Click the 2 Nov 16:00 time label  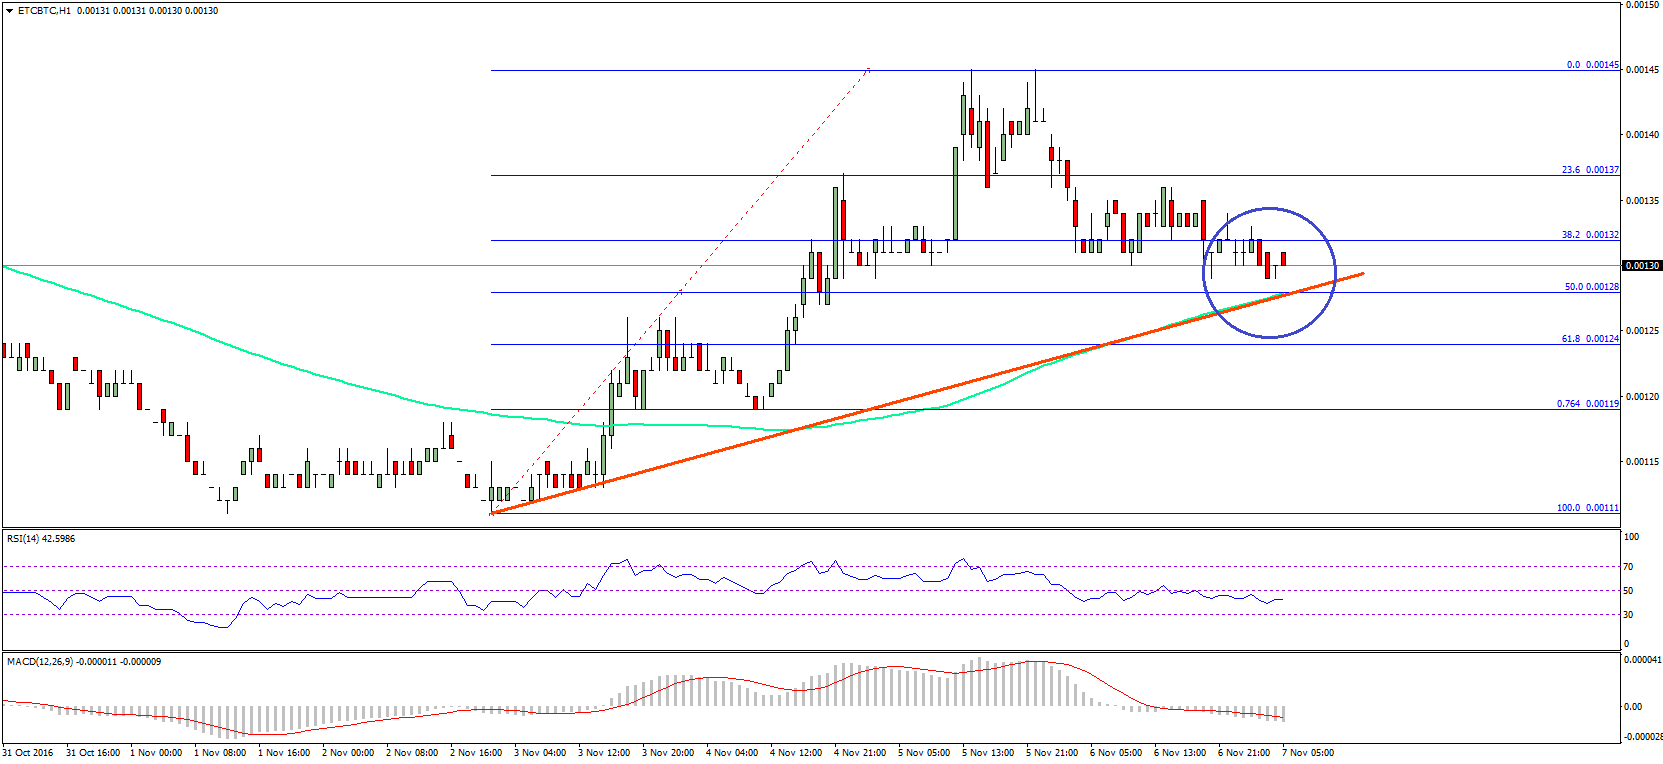coord(476,753)
